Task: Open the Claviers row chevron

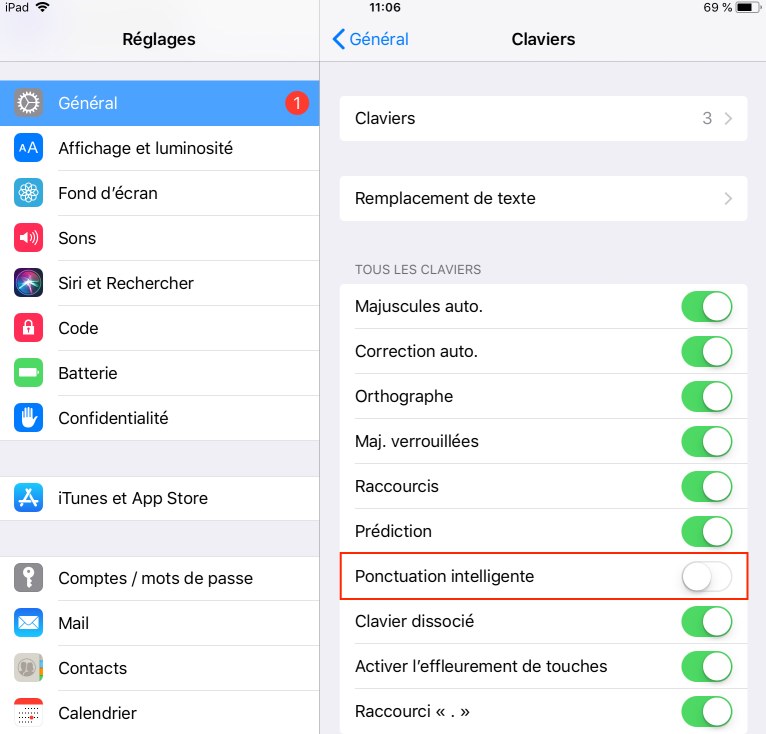Action: 728,118
